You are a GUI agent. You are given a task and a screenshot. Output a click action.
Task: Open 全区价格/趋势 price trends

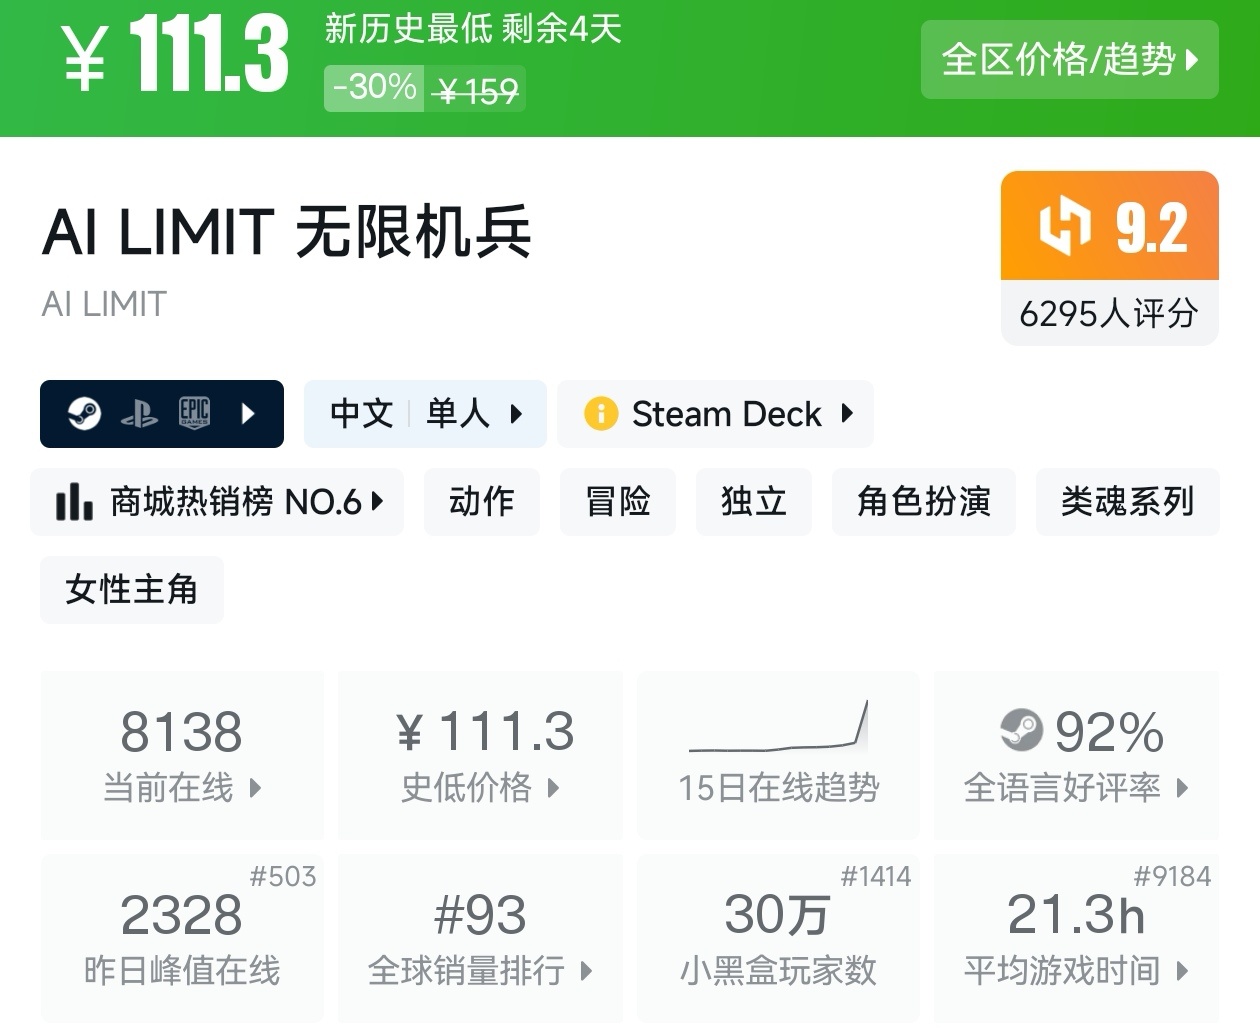(1069, 60)
